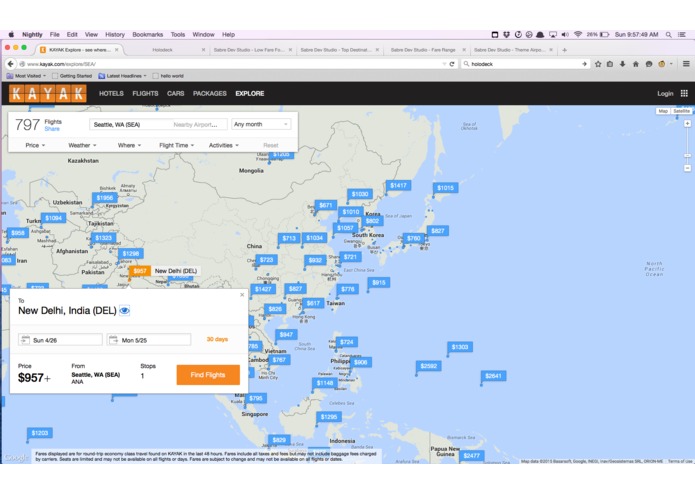The width and height of the screenshot is (695, 494).
Task: Click the map zoom in plus button
Action: (687, 124)
